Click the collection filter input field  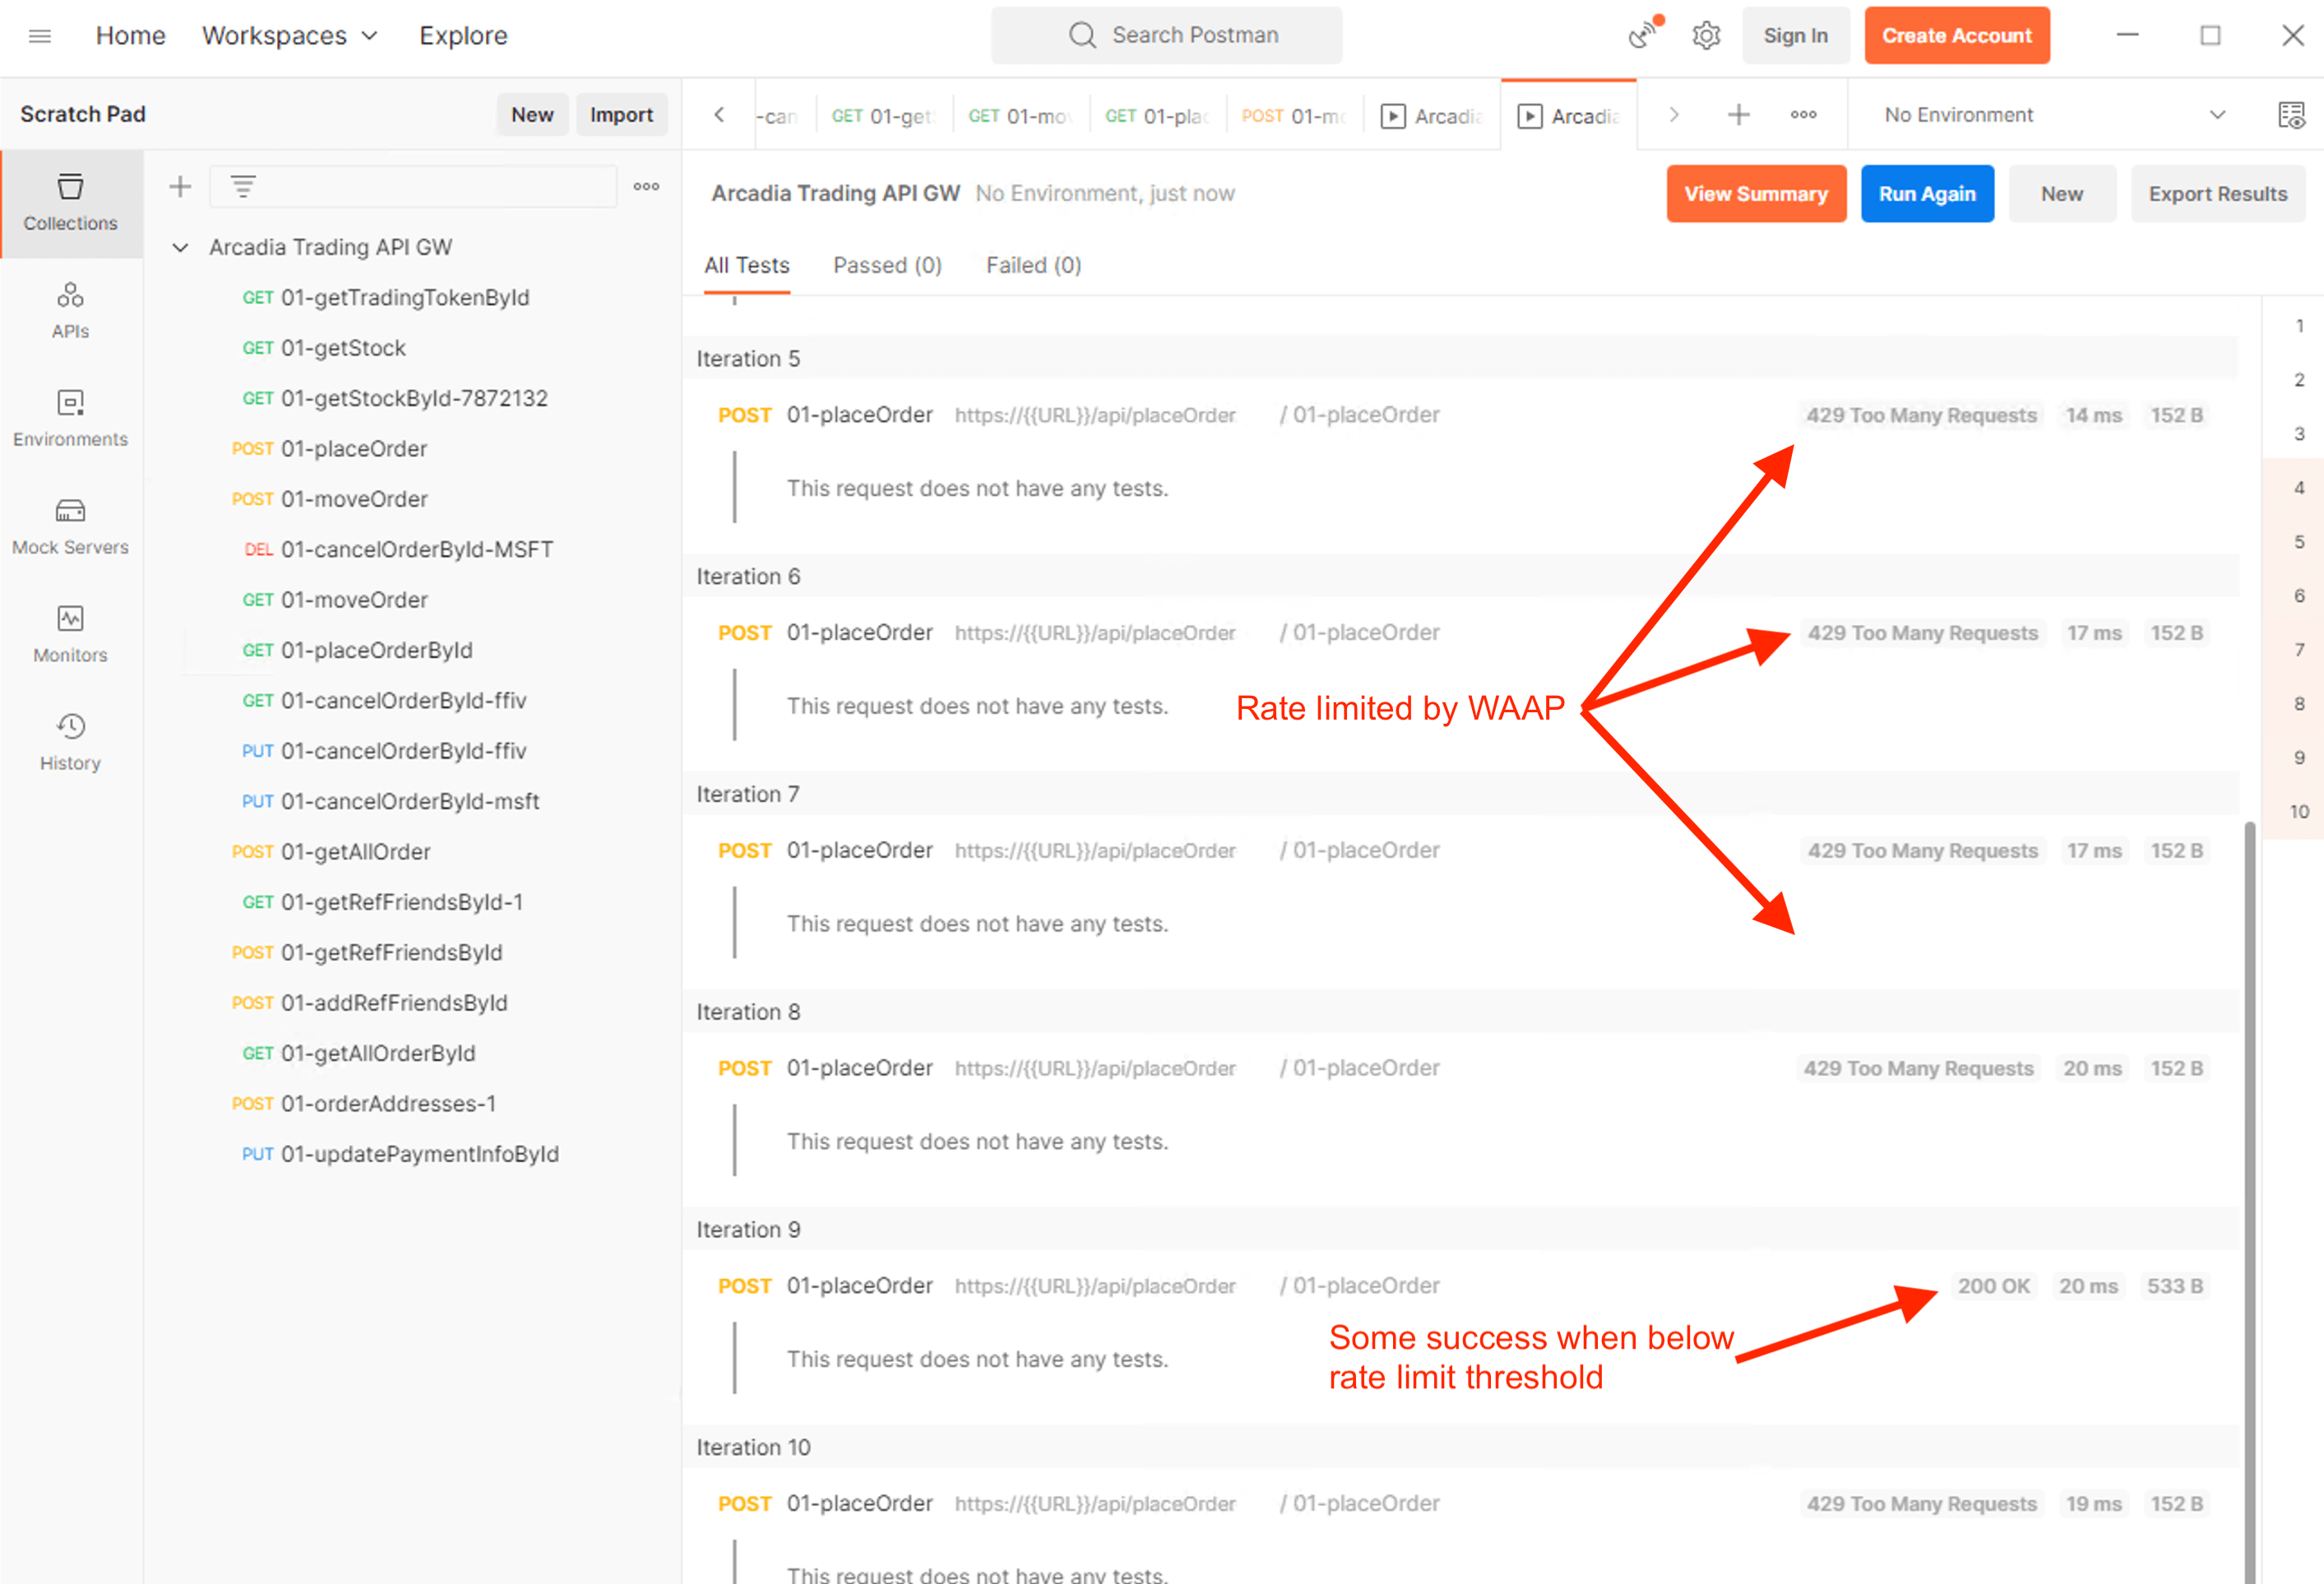[430, 187]
